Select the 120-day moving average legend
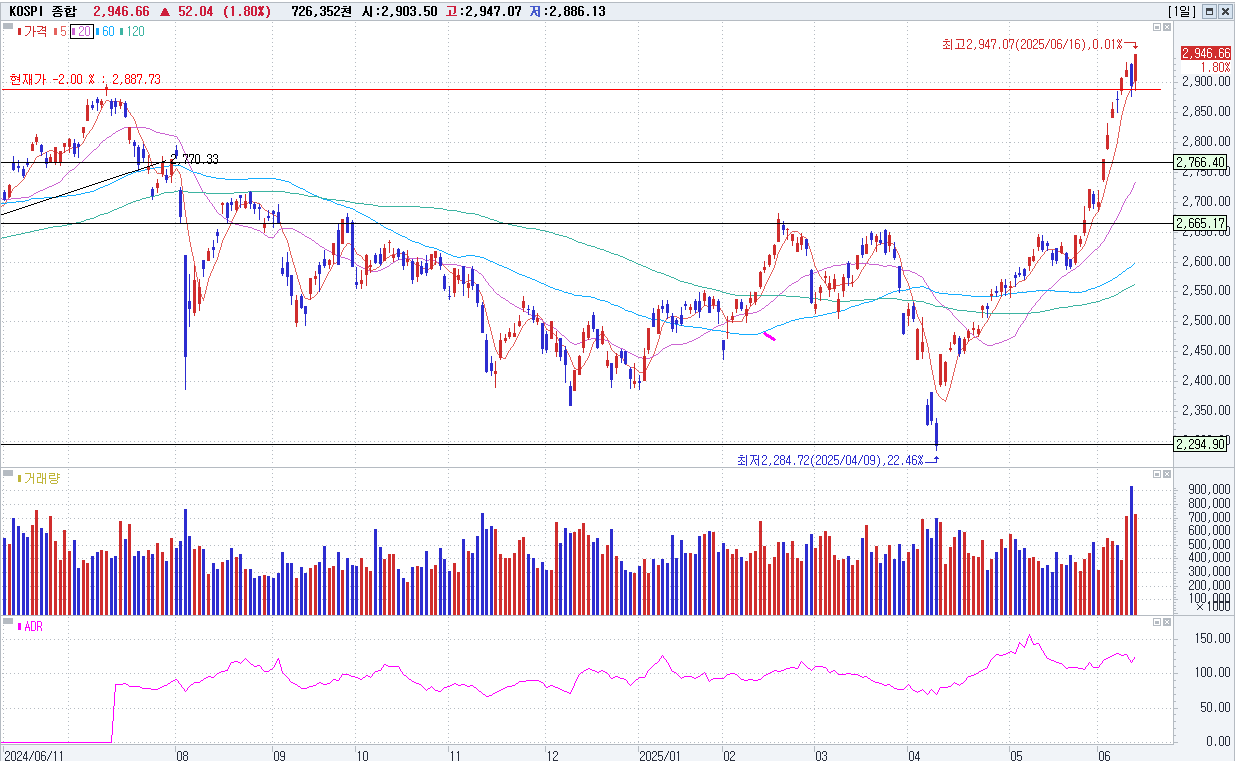This screenshot has height=761, width=1235. tap(132, 31)
